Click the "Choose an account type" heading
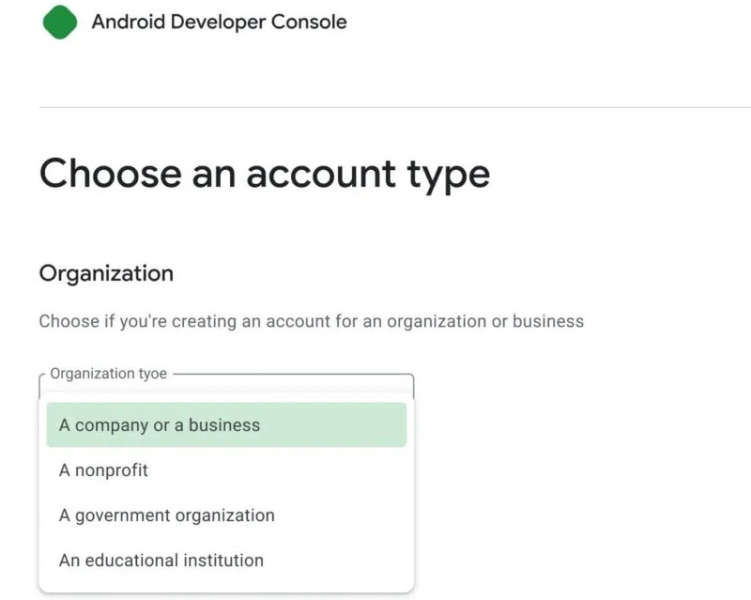The width and height of the screenshot is (751, 600). [x=264, y=173]
